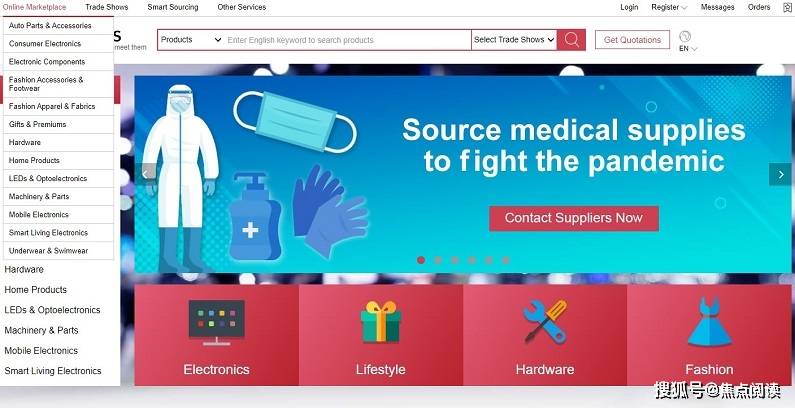Select the first red carousel dot
The height and width of the screenshot is (408, 795).
pos(421,260)
